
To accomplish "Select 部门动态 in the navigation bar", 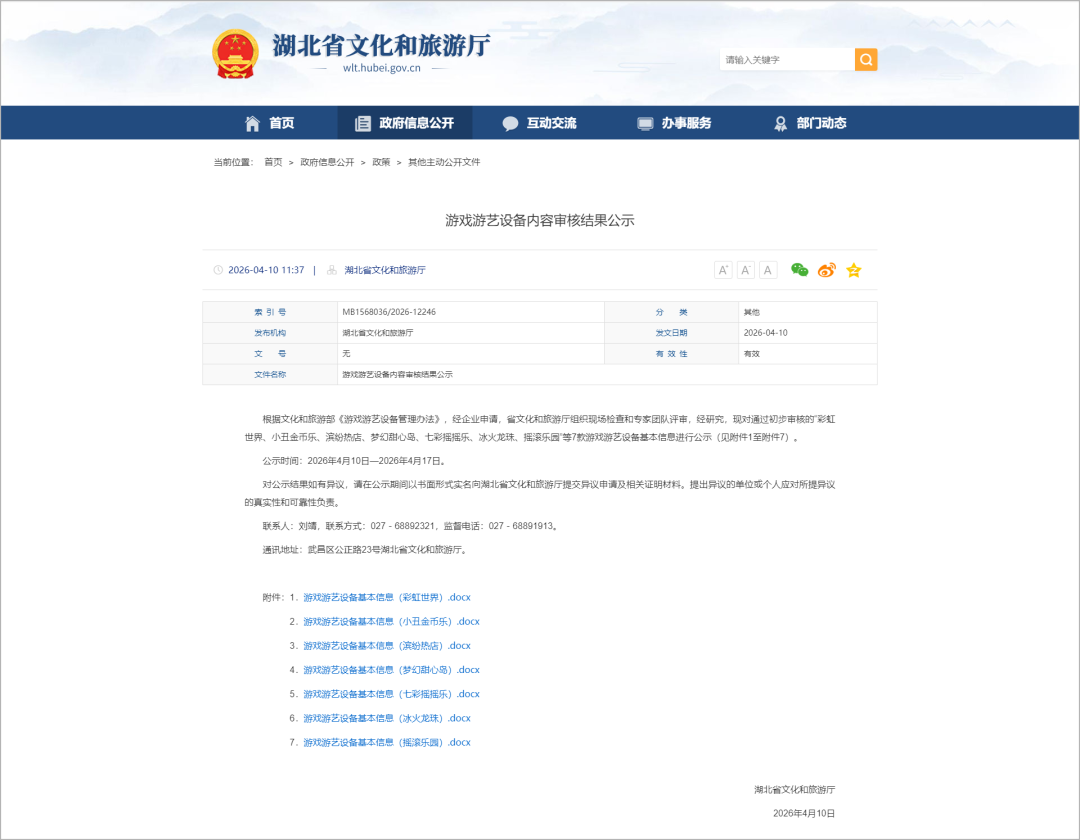I will (810, 123).
